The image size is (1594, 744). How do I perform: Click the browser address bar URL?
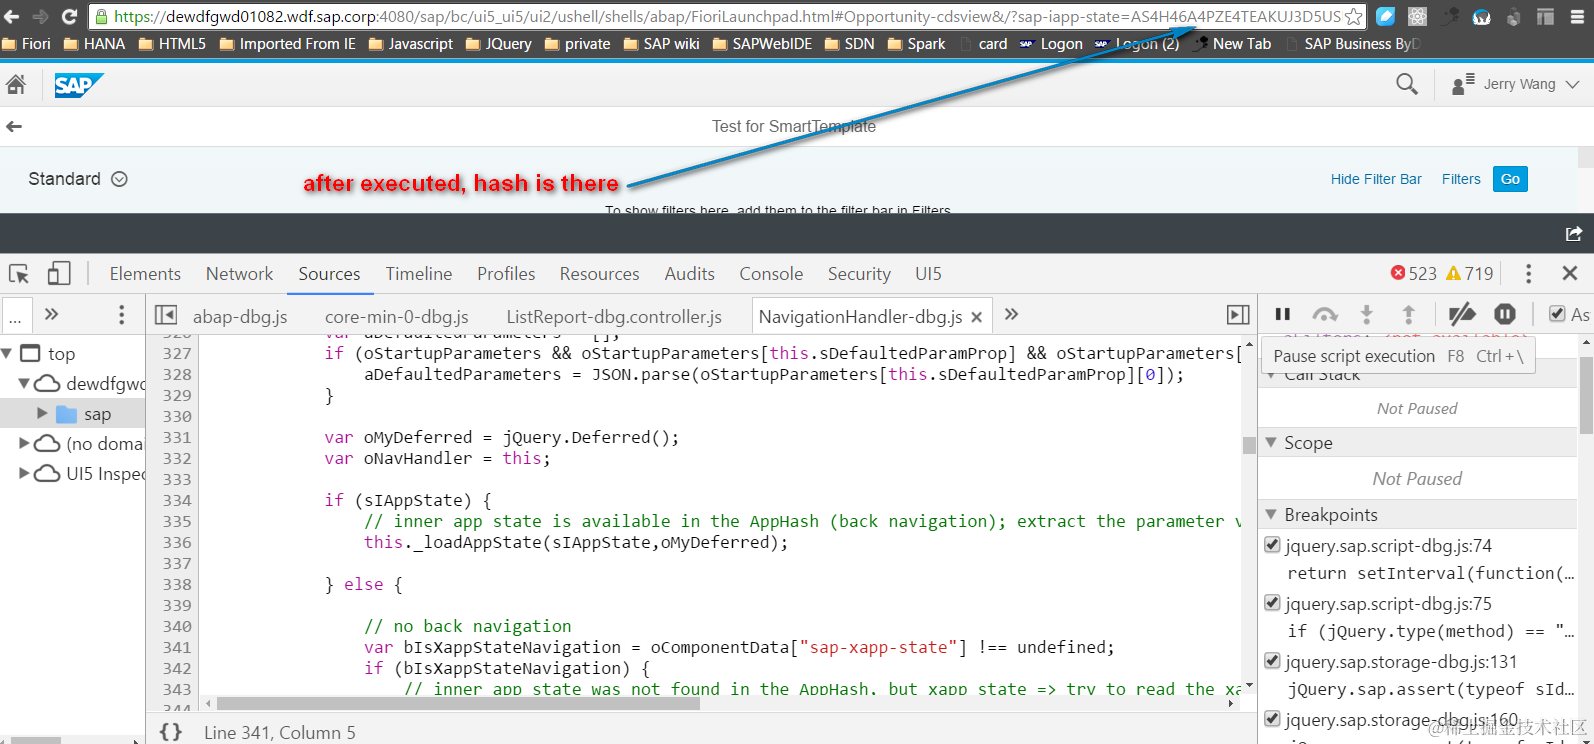pyautogui.click(x=726, y=16)
